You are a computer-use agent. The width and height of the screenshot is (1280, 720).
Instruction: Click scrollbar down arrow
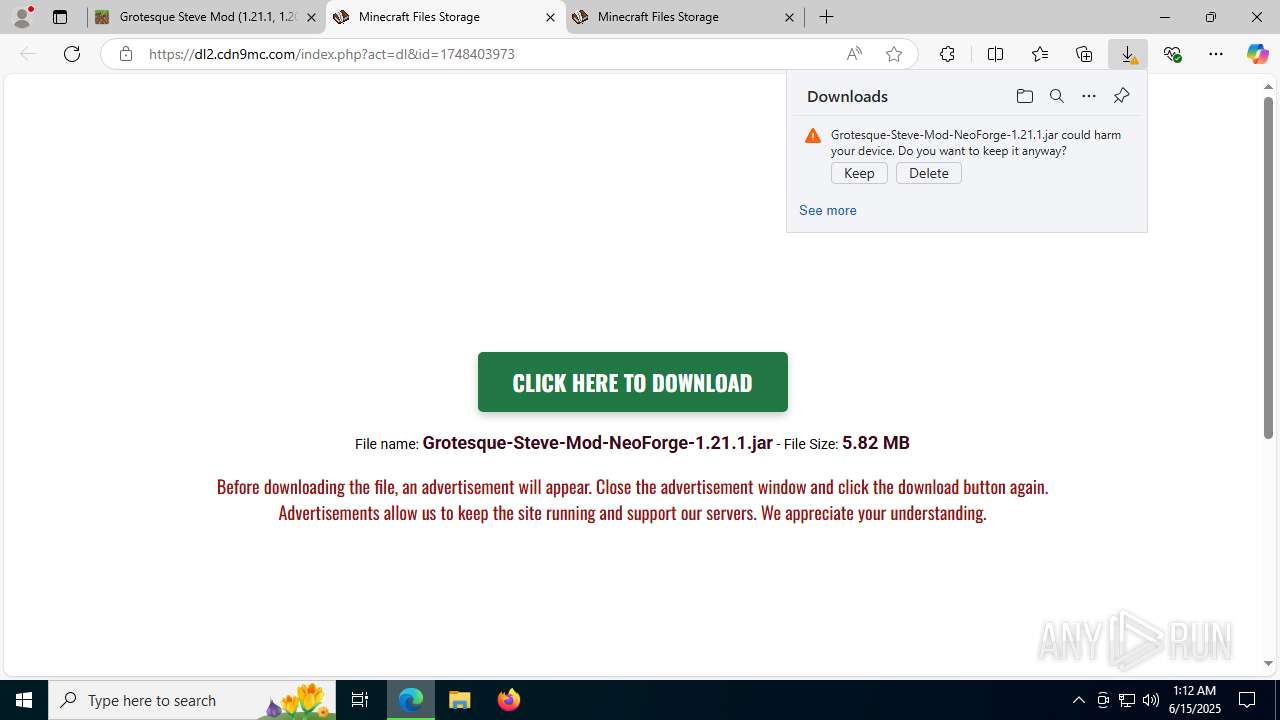(1268, 664)
